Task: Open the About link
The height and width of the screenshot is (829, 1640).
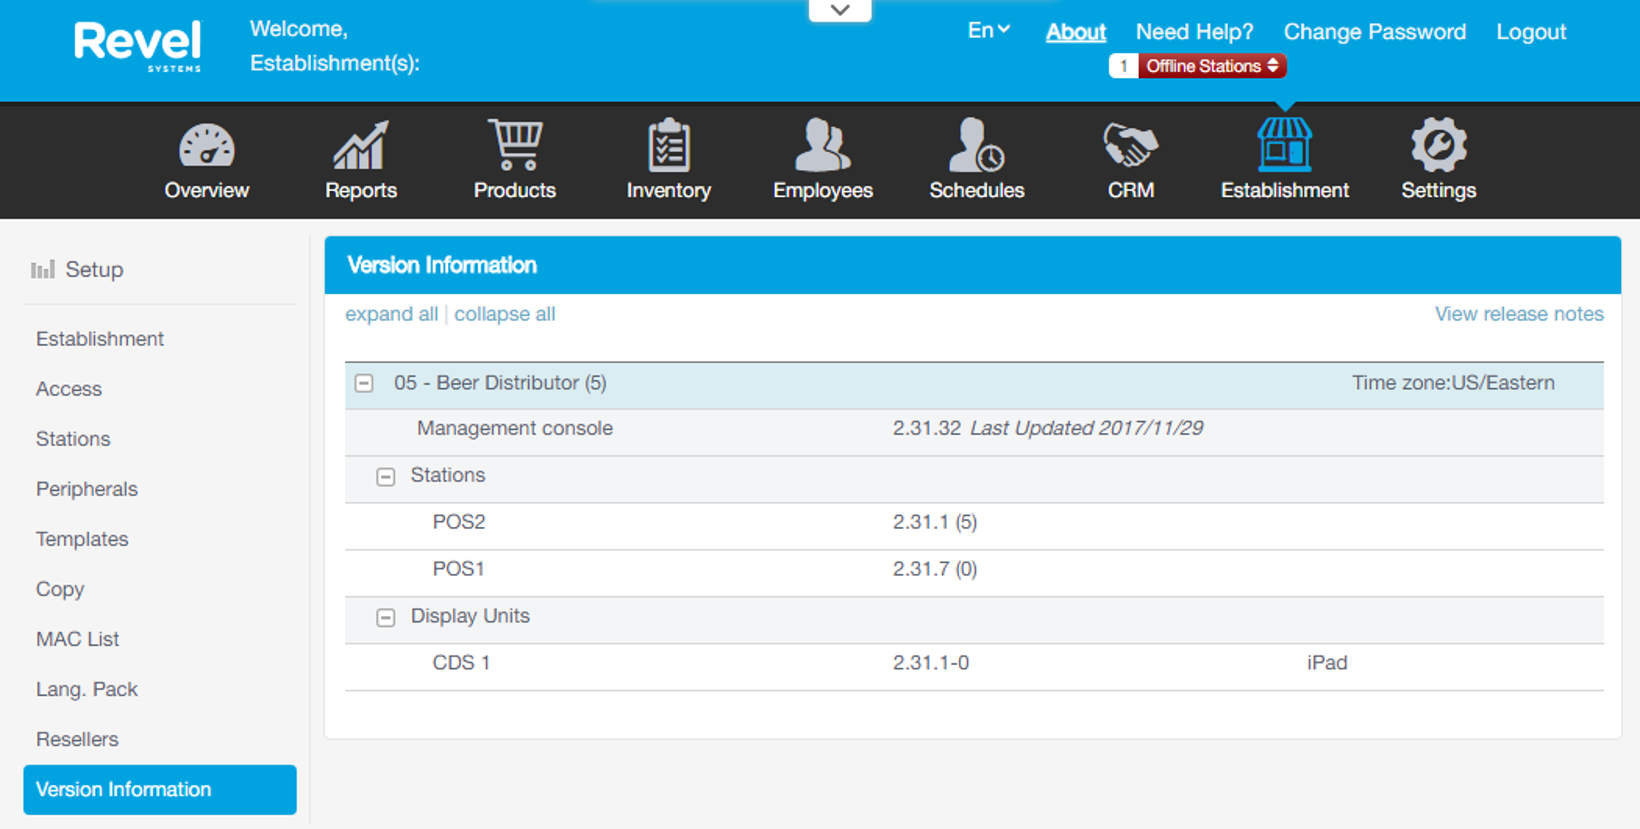Action: [1076, 32]
